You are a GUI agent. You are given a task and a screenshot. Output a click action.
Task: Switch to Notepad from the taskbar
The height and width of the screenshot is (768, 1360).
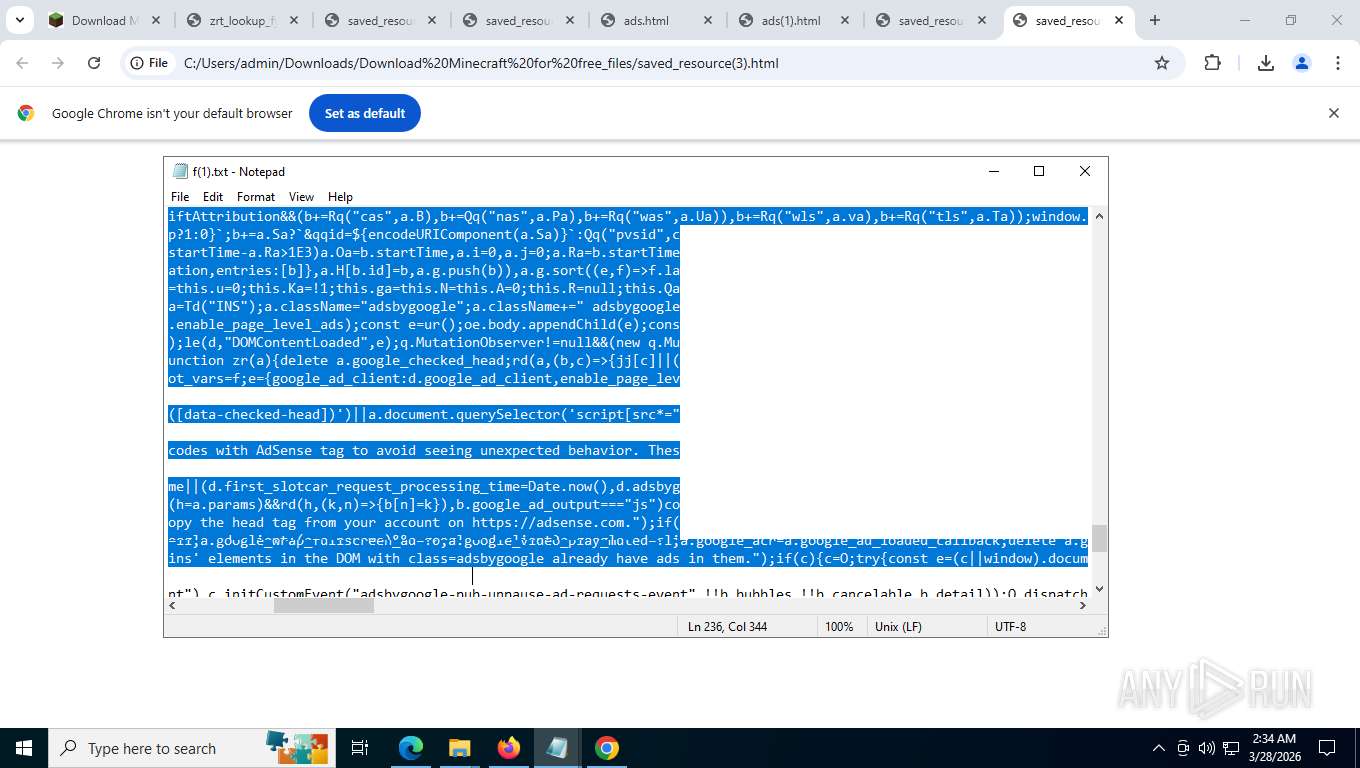(x=557, y=748)
